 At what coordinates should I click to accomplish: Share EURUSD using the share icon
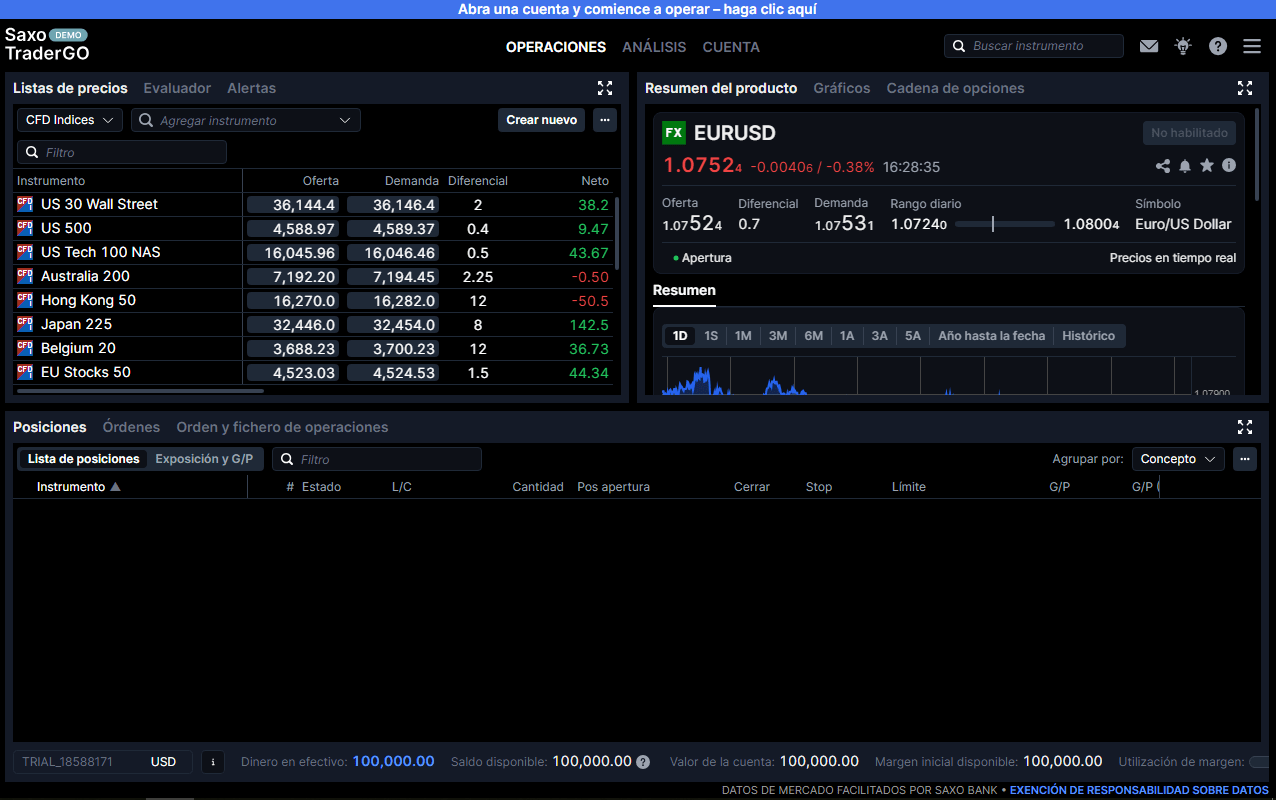click(x=1162, y=166)
